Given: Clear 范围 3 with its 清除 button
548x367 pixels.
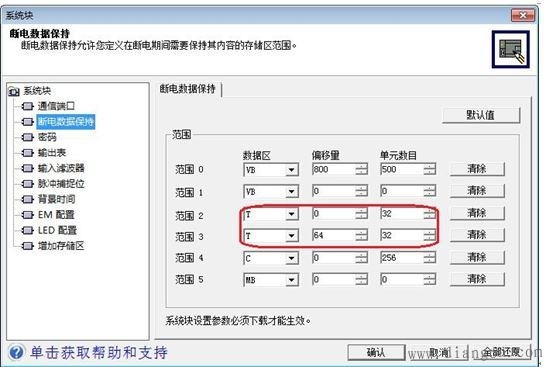Looking at the screenshot, I should [x=477, y=235].
